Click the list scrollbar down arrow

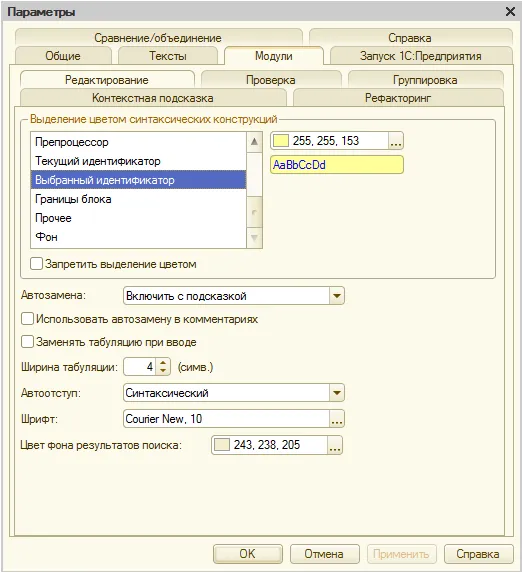pyautogui.click(x=255, y=238)
